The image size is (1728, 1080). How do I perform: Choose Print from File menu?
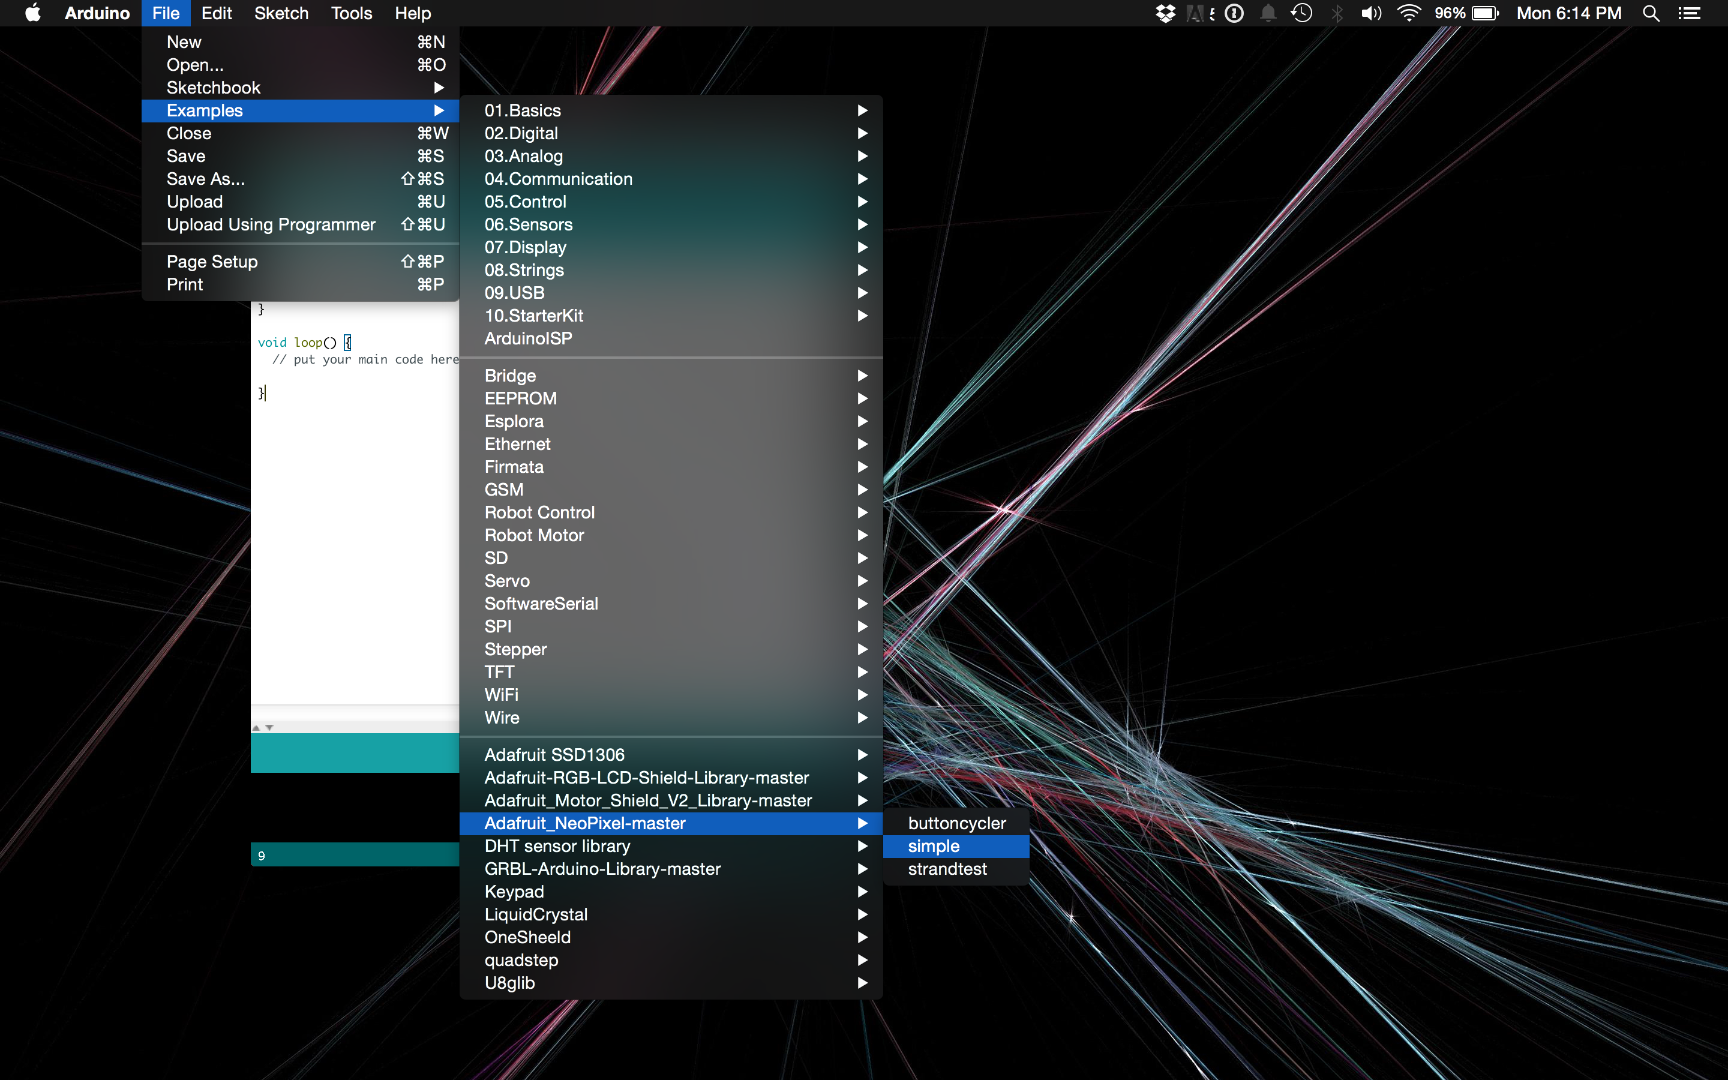pyautogui.click(x=300, y=285)
